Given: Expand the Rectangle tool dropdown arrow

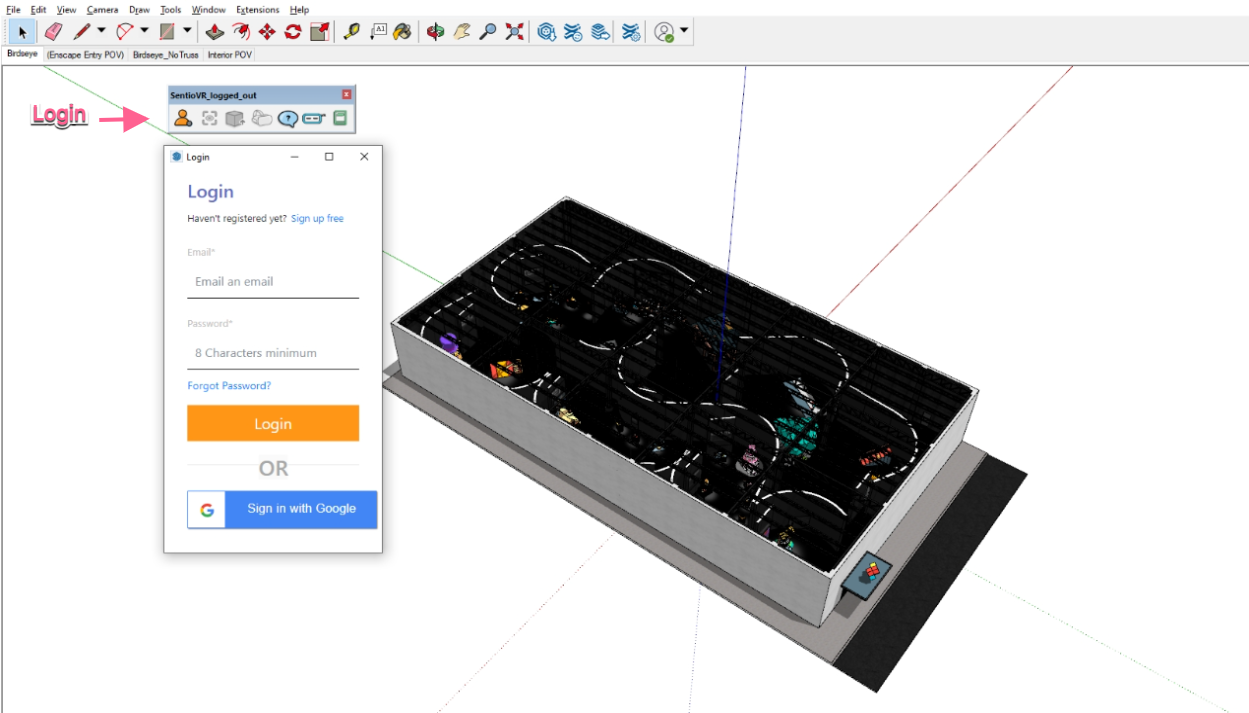Looking at the screenshot, I should [x=187, y=32].
